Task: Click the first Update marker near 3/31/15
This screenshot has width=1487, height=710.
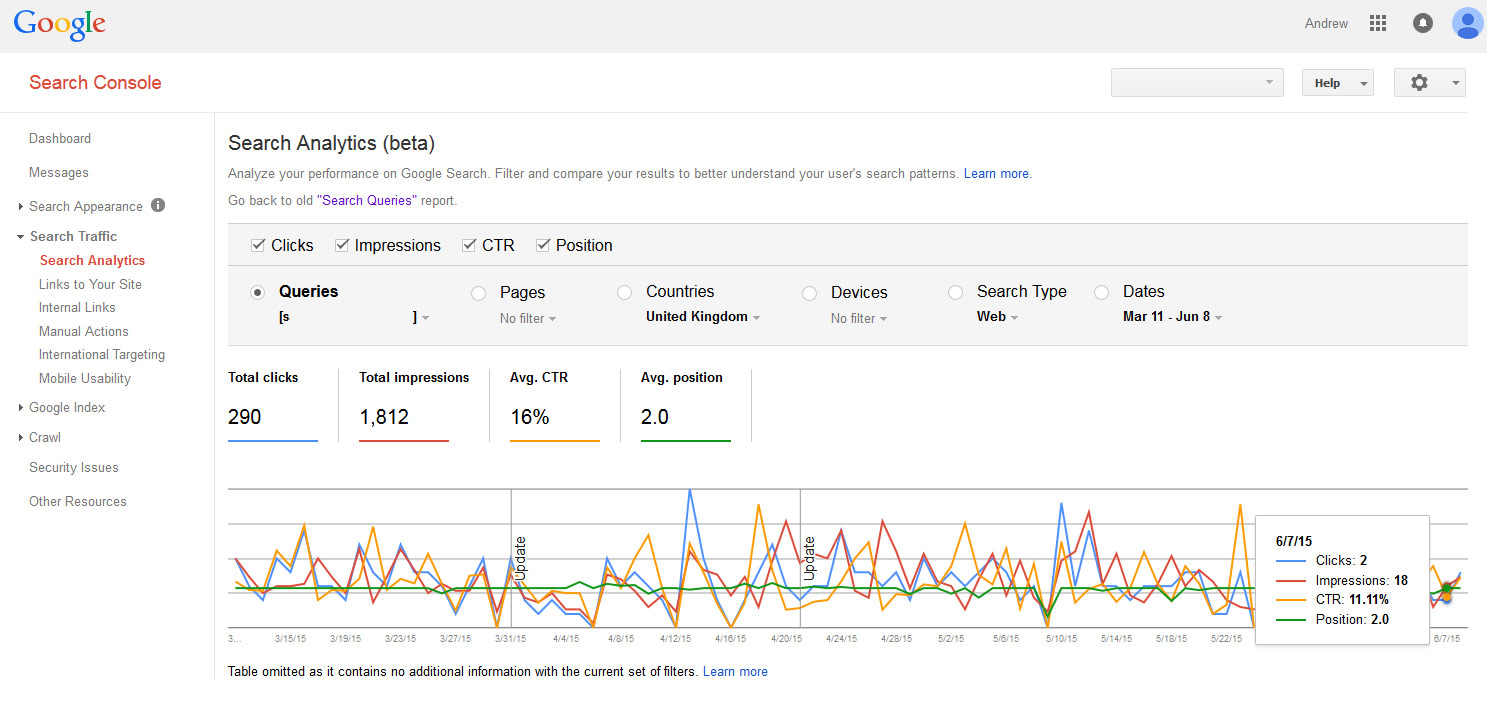Action: 520,558
